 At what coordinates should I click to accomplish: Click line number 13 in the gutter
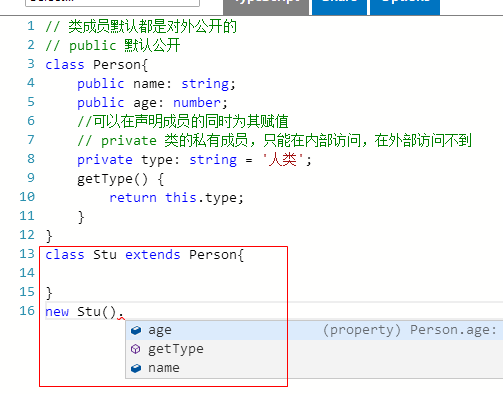click(27, 254)
